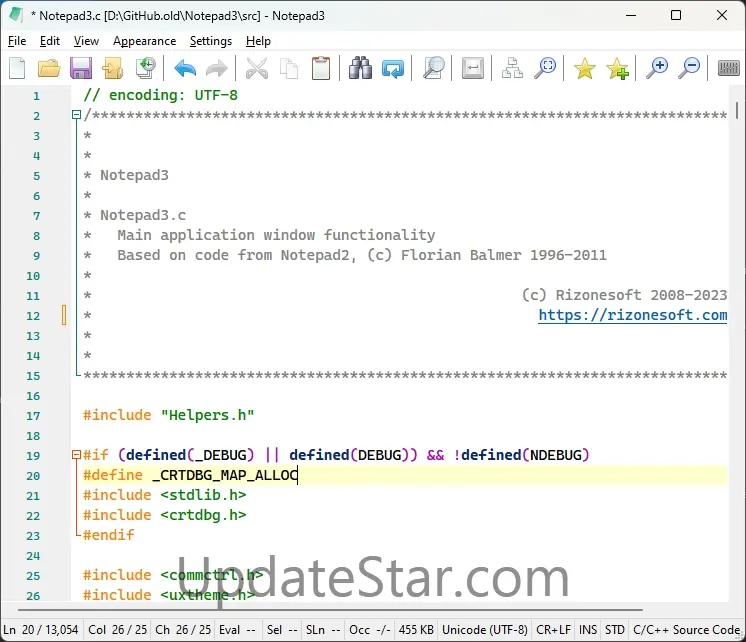Screen dimensions: 746x642
Task: Open file using the folder icon
Action: coord(49,68)
